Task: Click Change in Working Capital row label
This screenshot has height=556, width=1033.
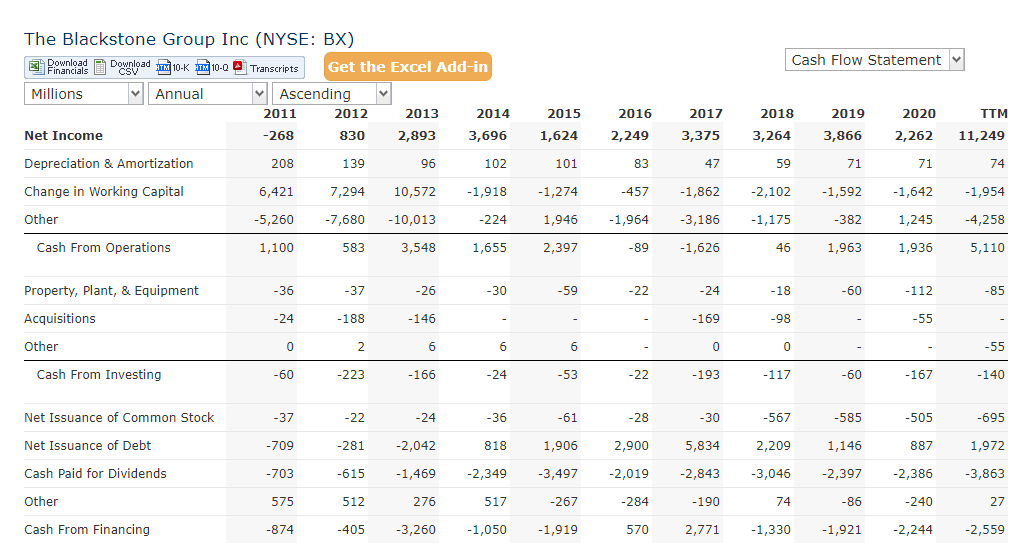Action: (103, 192)
